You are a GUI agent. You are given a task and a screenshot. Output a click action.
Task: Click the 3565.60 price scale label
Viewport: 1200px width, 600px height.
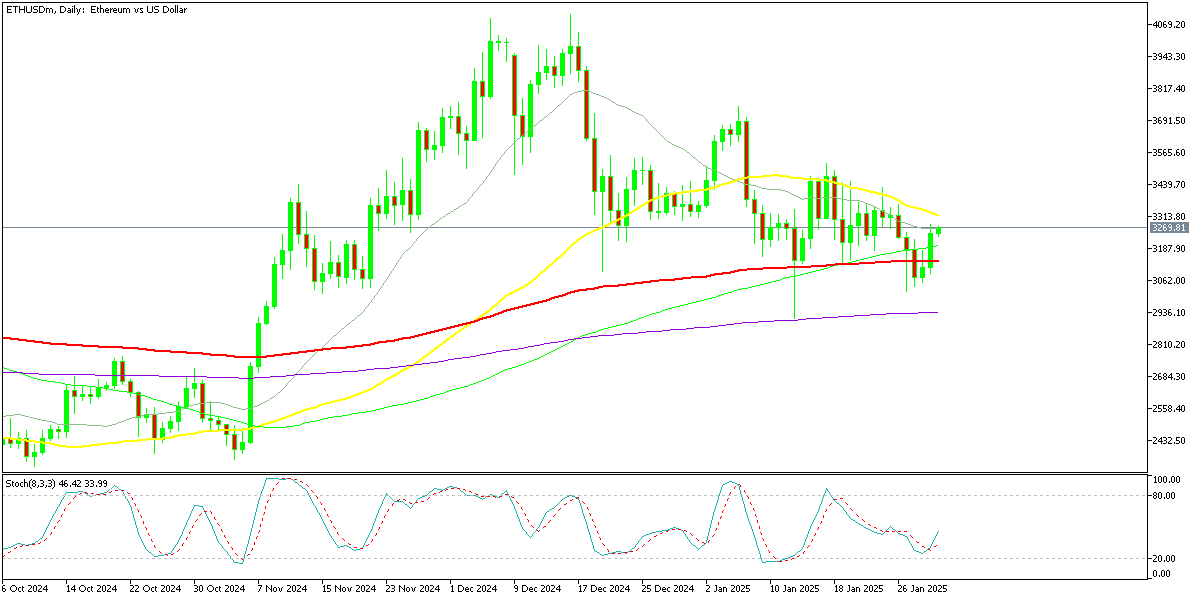pyautogui.click(x=1168, y=152)
